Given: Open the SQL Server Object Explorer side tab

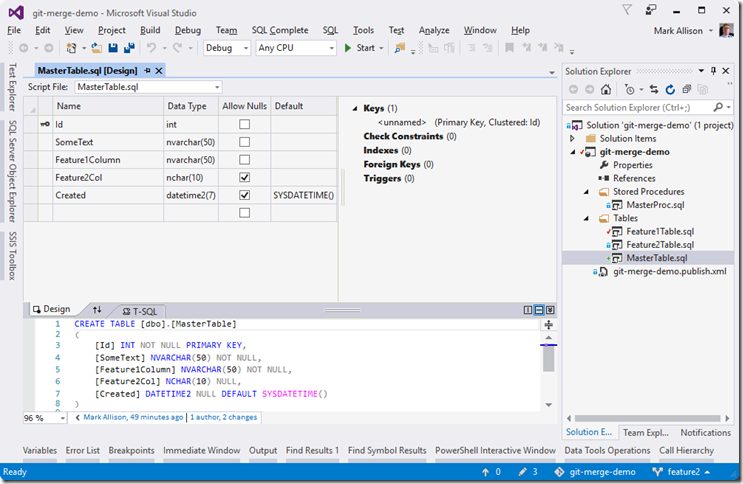Looking at the screenshot, I should pyautogui.click(x=12, y=171).
